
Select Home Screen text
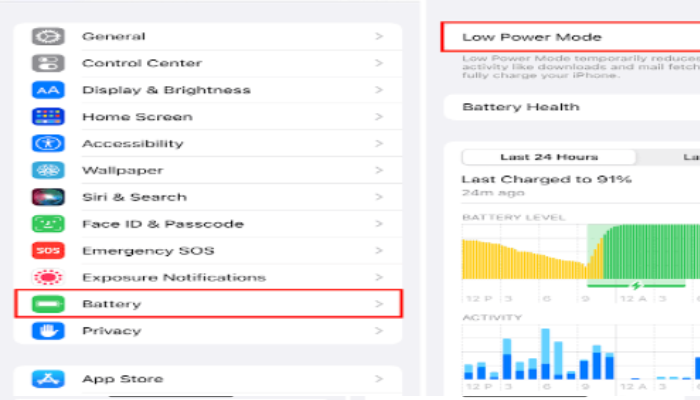tap(138, 117)
